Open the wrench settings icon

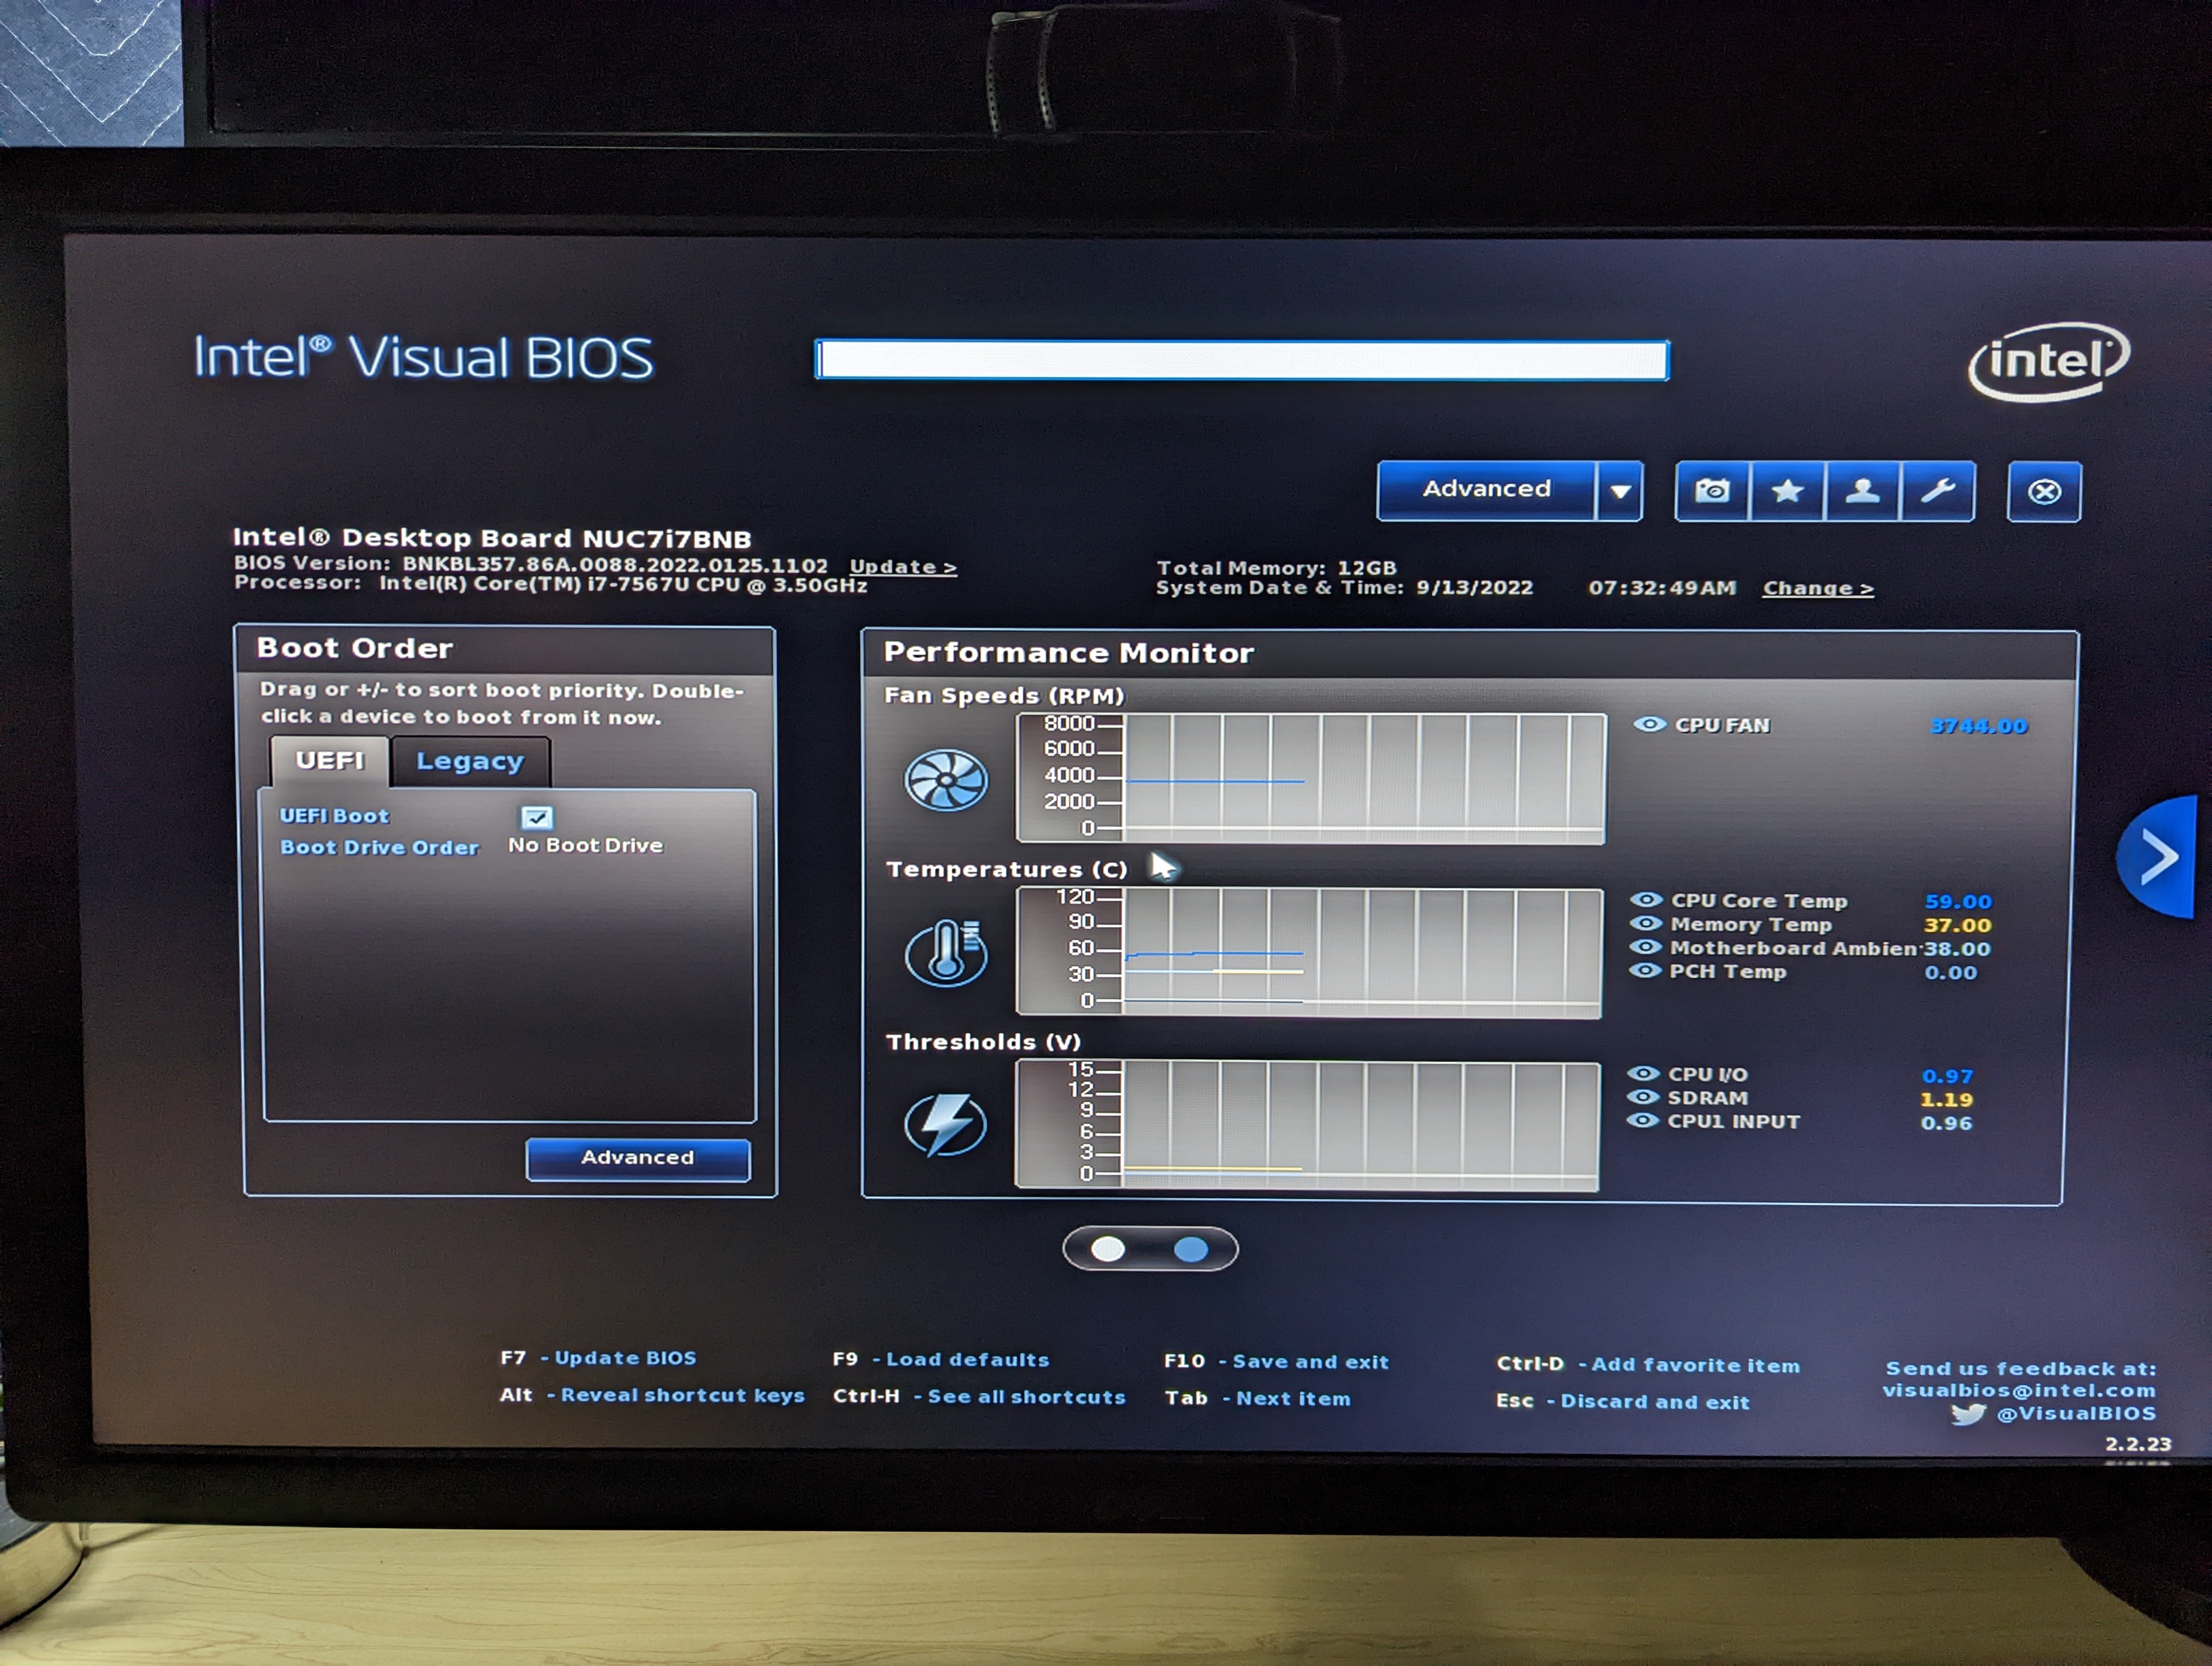pyautogui.click(x=1938, y=491)
